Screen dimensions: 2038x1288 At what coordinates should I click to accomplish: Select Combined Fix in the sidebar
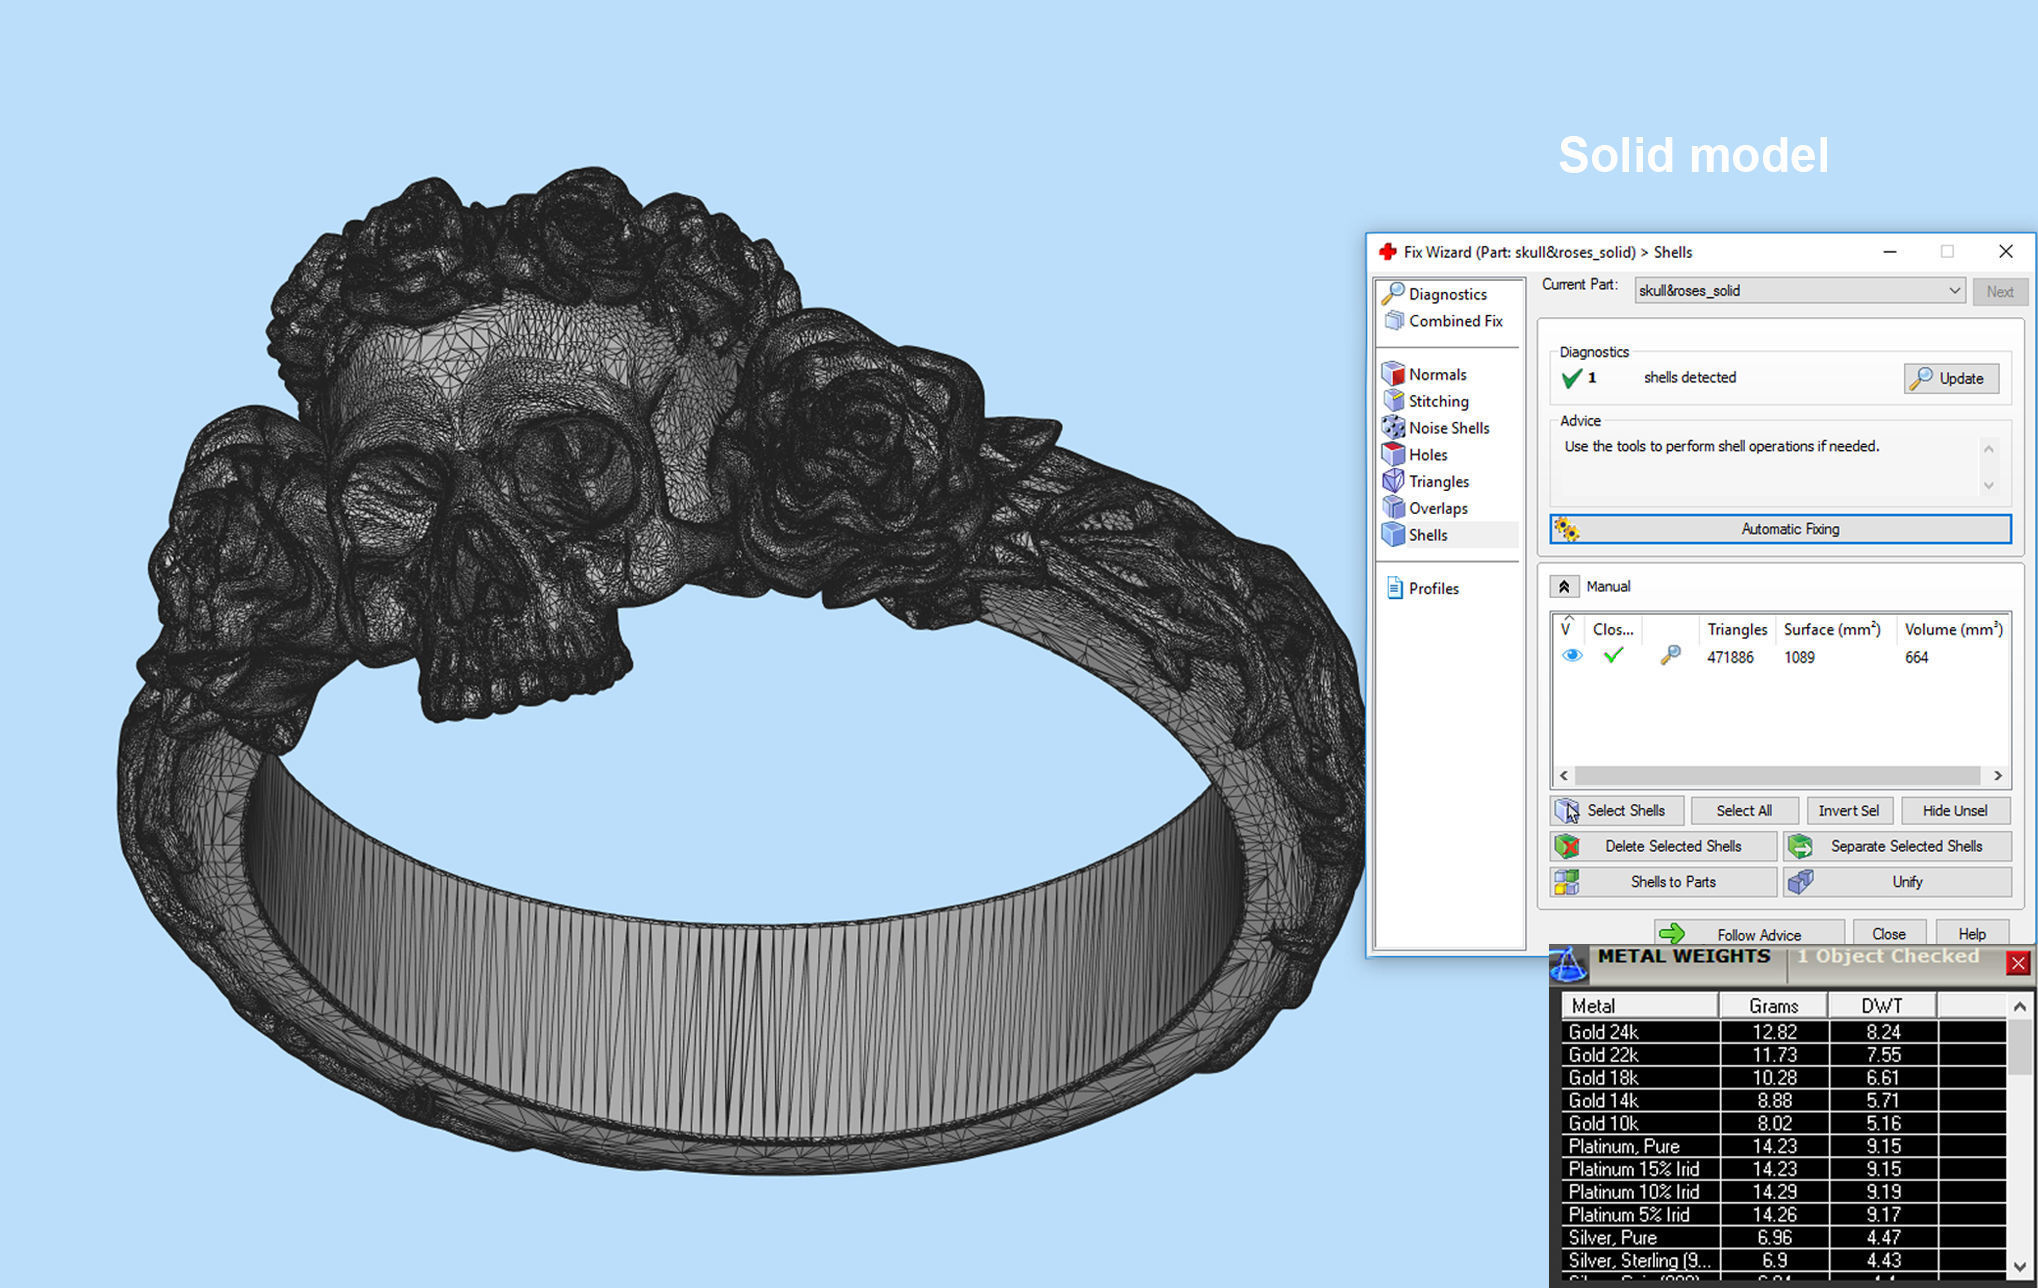coord(1455,321)
